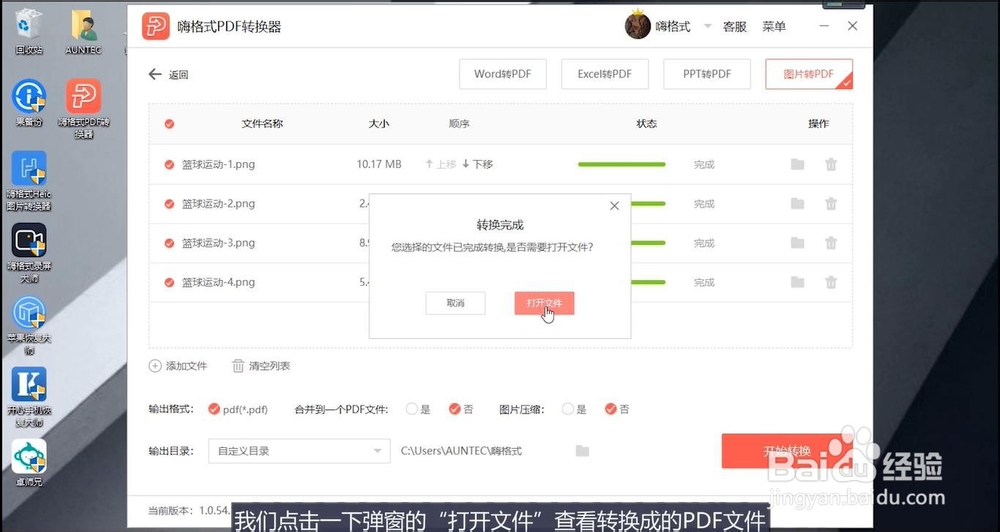1000x532 pixels.
Task: Toggle checkbox for 篮球运动-1.png
Action: click(x=169, y=165)
